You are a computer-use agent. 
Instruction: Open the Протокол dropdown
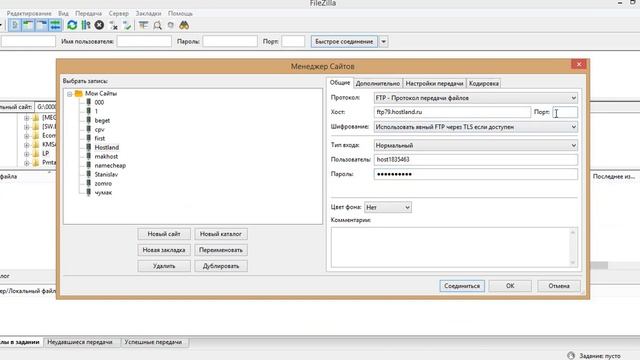pos(476,98)
